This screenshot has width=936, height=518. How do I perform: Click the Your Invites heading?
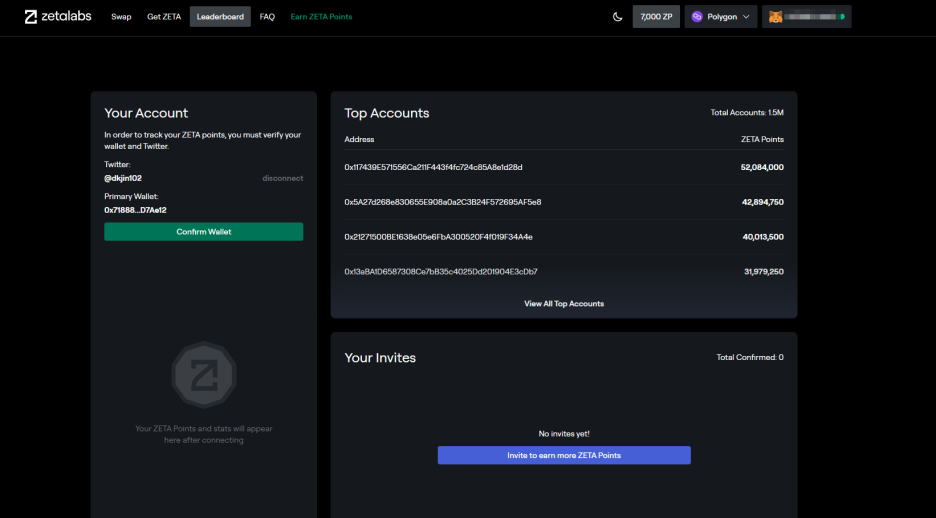coord(380,357)
